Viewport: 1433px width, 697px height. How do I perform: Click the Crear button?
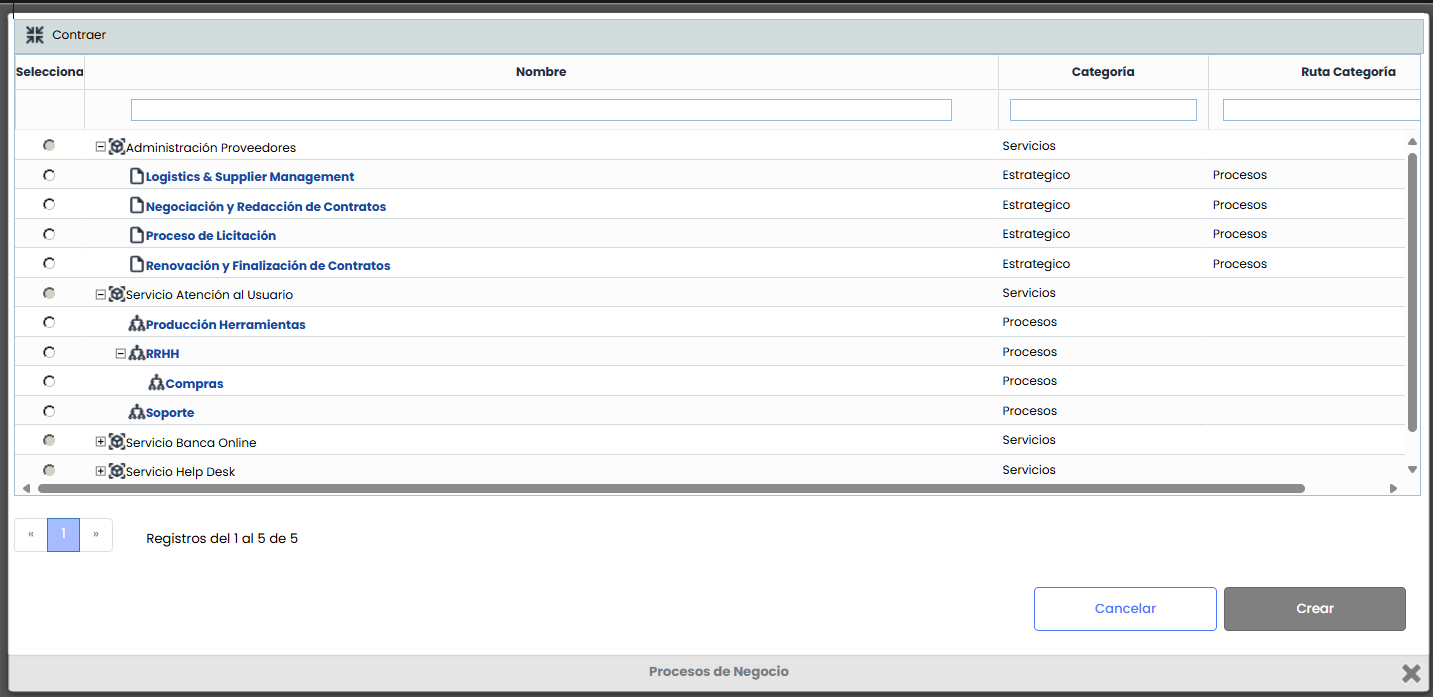1314,608
